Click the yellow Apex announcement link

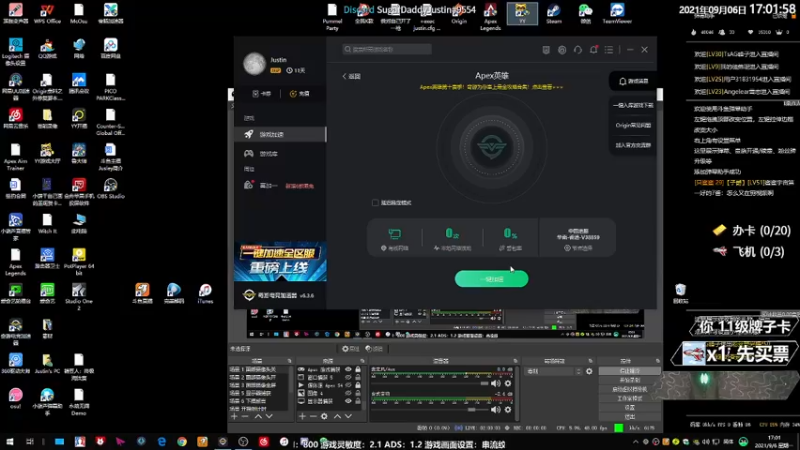pos(491,87)
